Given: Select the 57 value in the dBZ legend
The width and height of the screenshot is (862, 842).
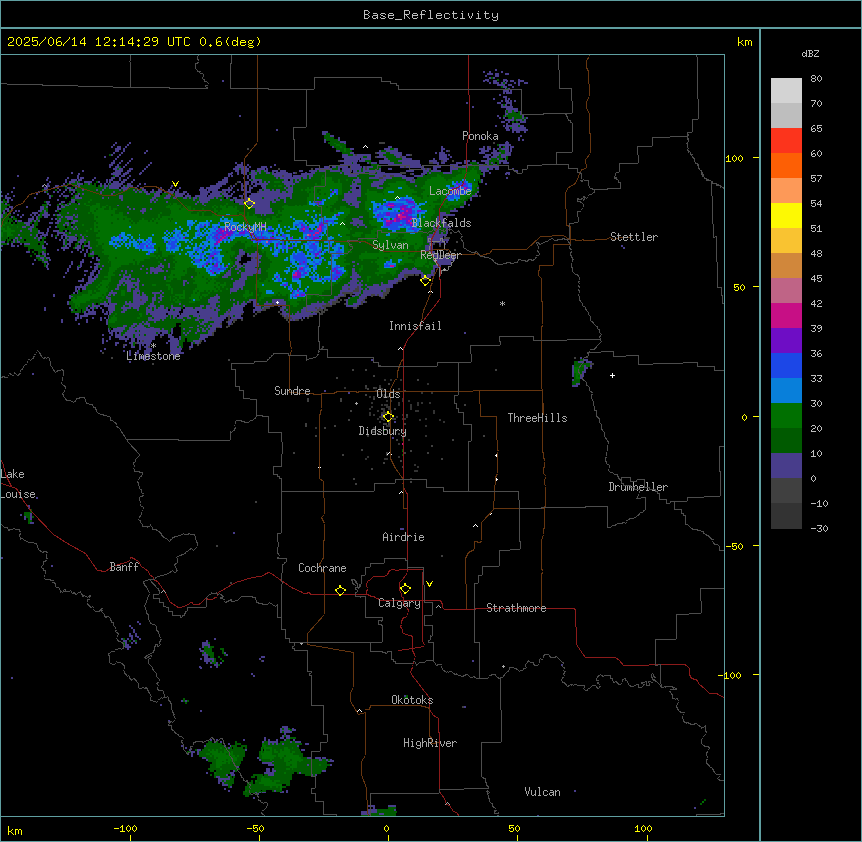Looking at the screenshot, I should click(816, 179).
